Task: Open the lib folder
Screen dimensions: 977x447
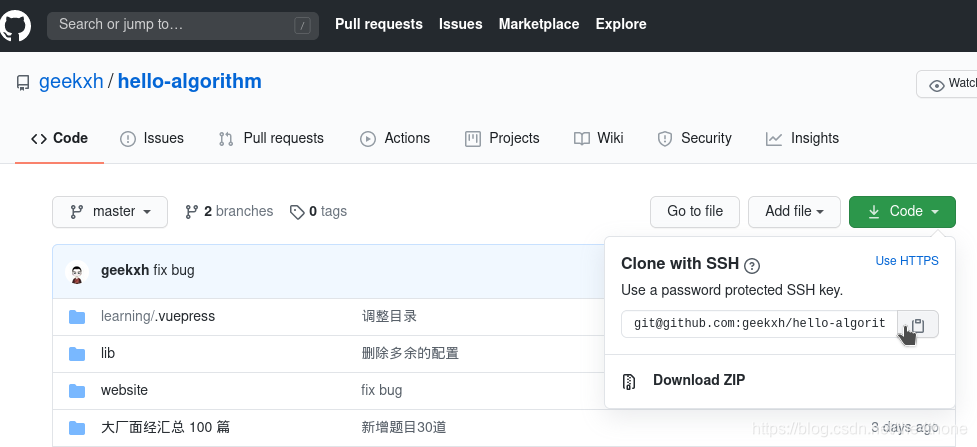Action: tap(108, 353)
